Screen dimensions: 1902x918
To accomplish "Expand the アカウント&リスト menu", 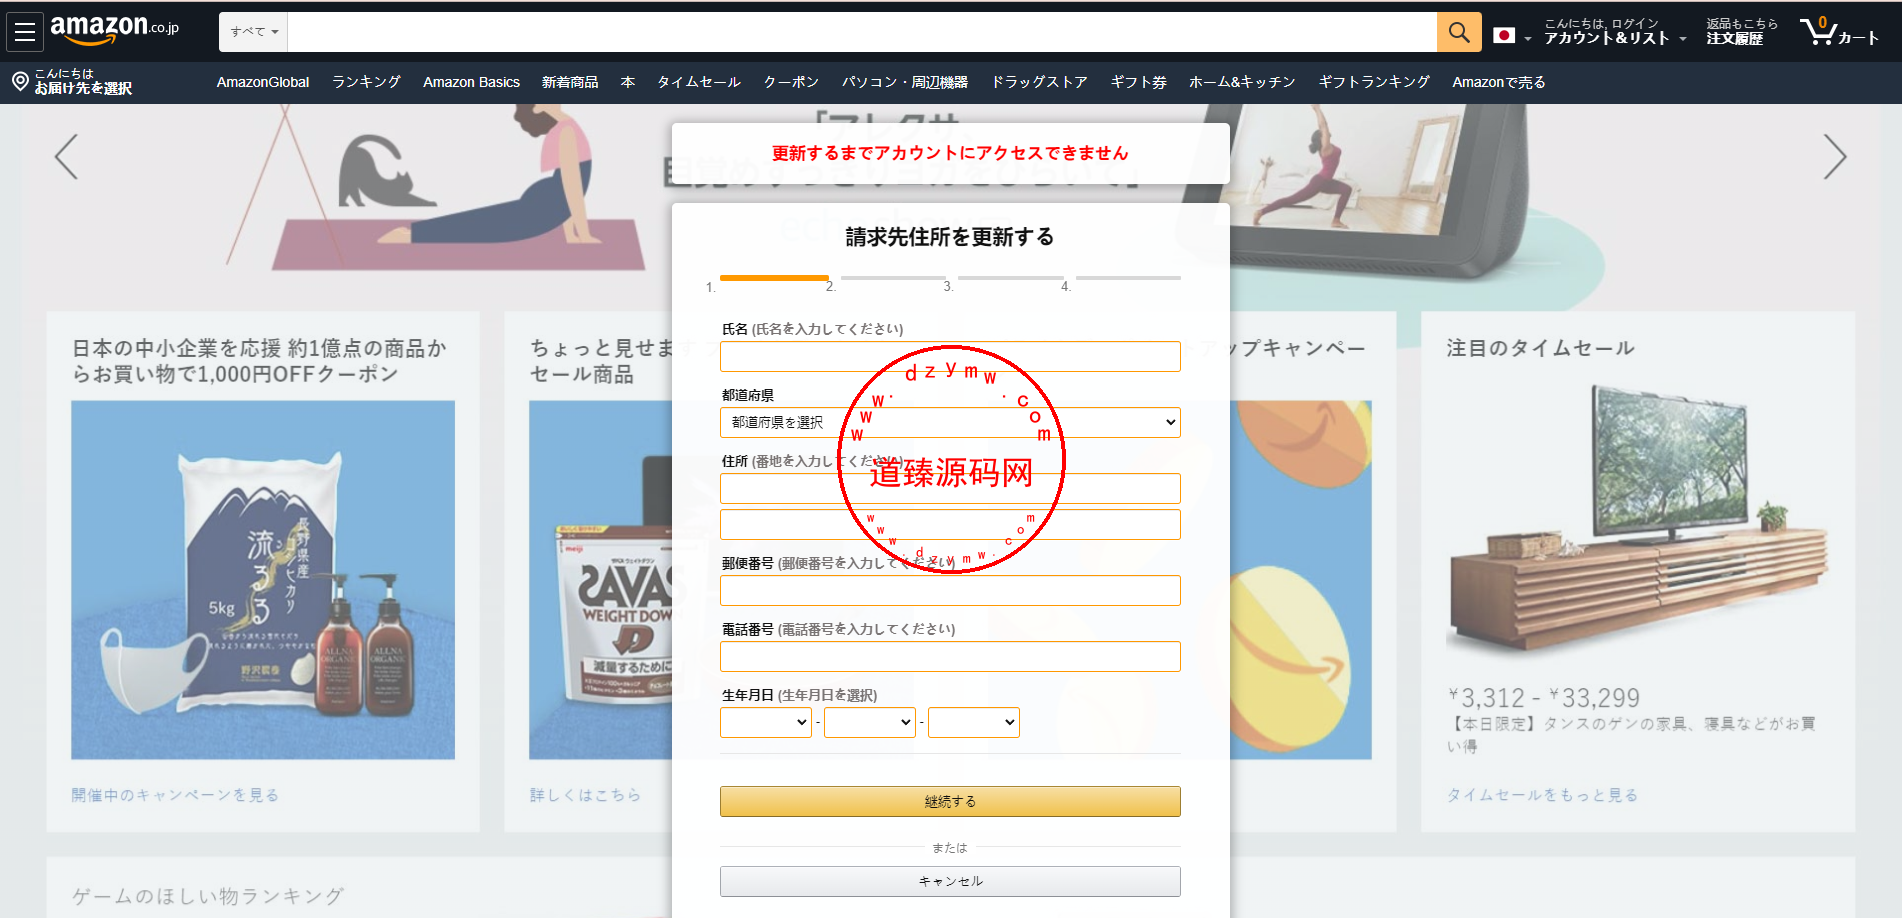I will click(1615, 32).
